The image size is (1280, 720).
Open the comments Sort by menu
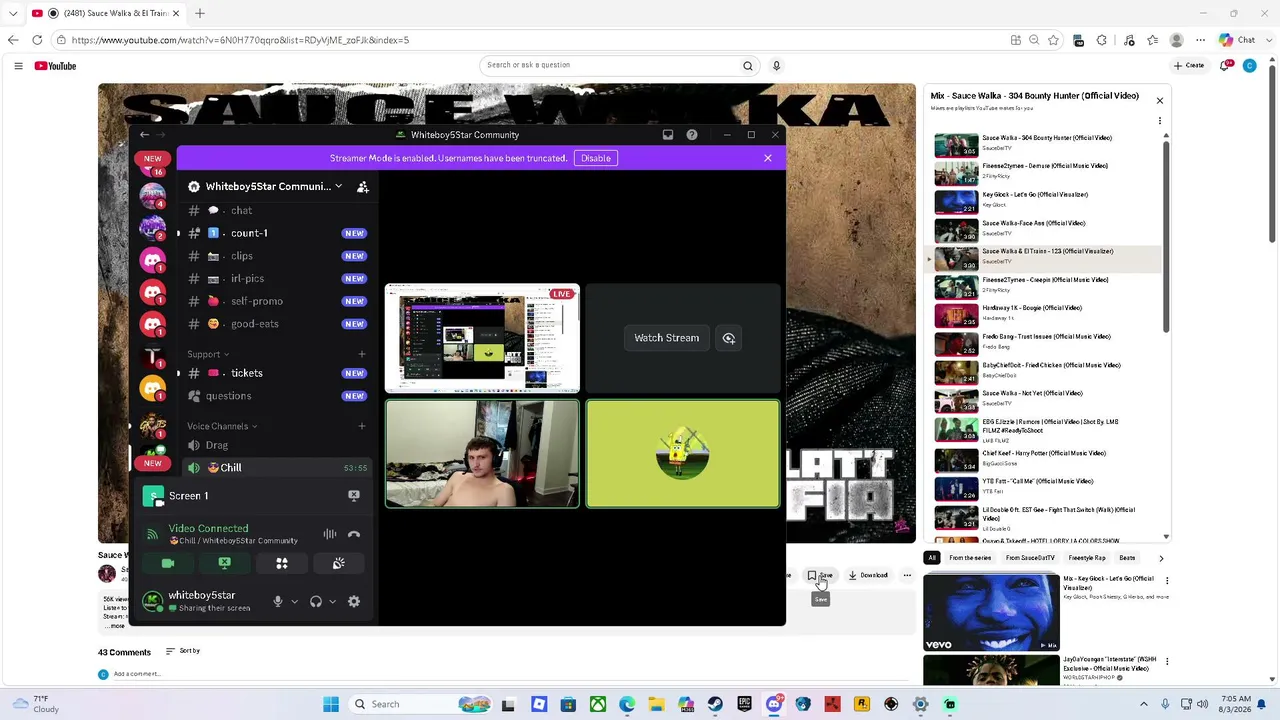coord(183,651)
